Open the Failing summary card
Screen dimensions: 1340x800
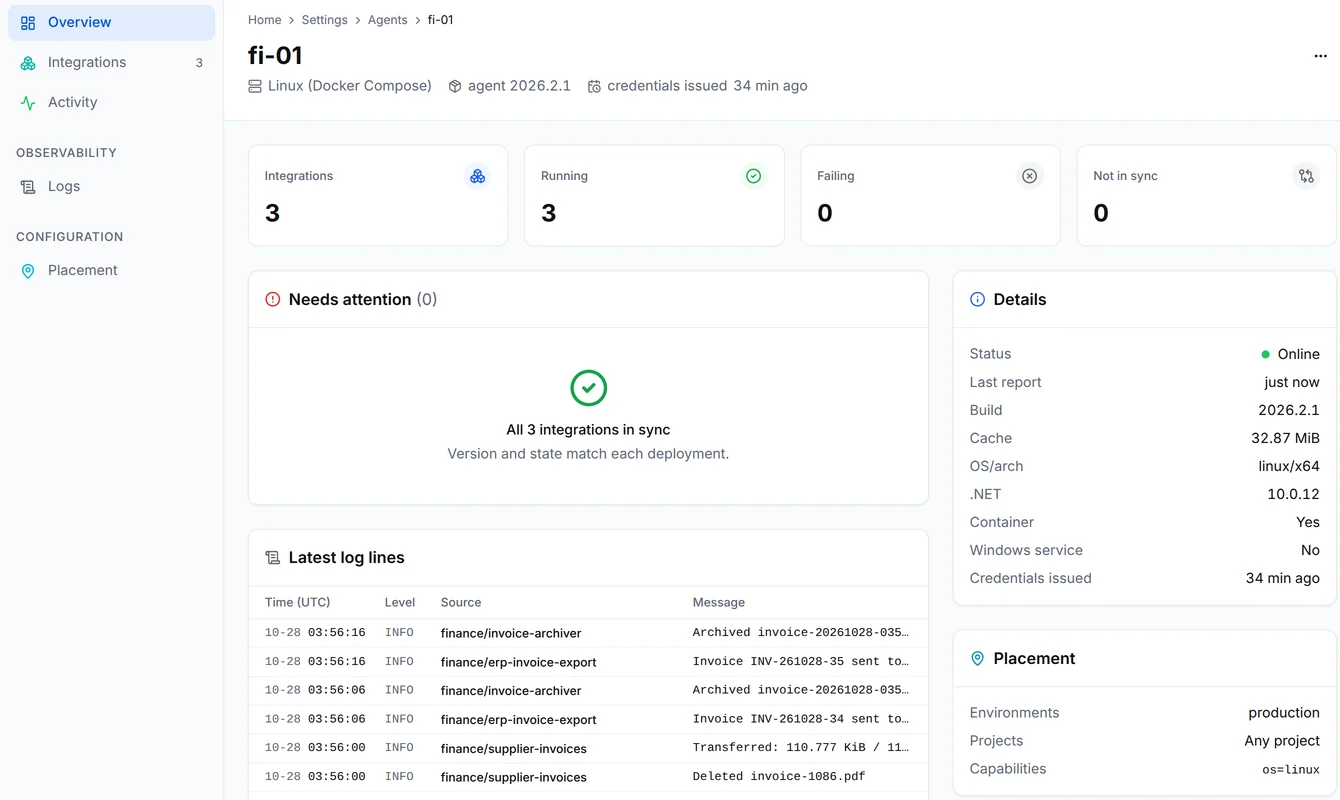click(x=930, y=196)
